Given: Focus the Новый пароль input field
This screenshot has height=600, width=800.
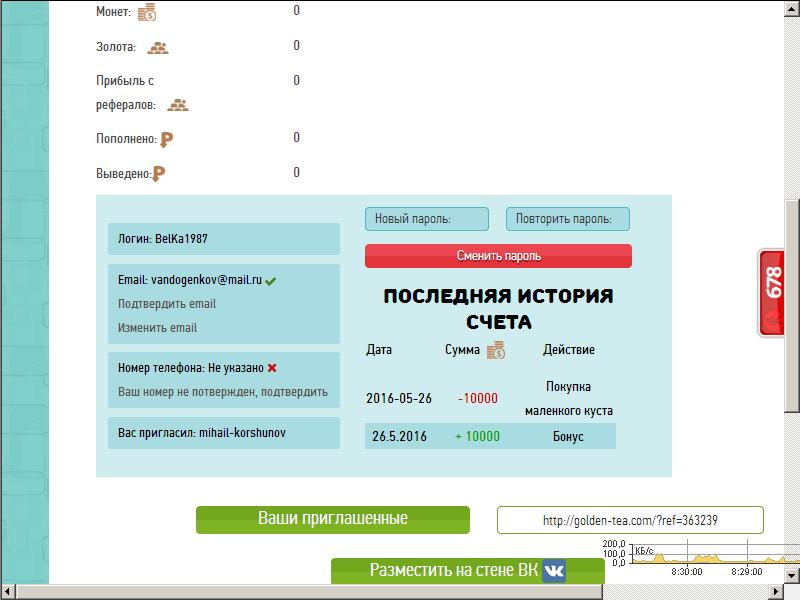Looking at the screenshot, I should point(427,219).
